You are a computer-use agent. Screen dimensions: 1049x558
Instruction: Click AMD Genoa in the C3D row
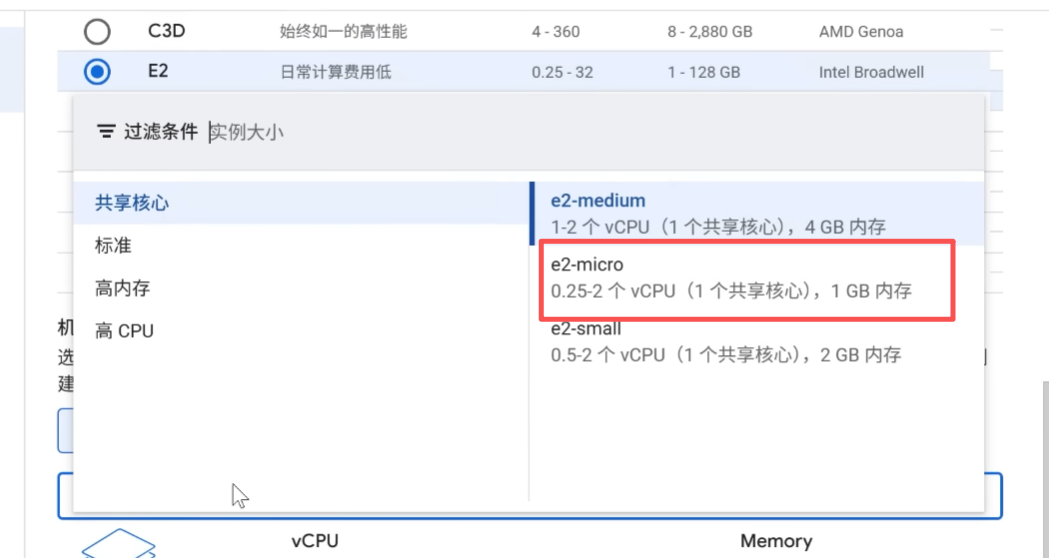coord(860,32)
